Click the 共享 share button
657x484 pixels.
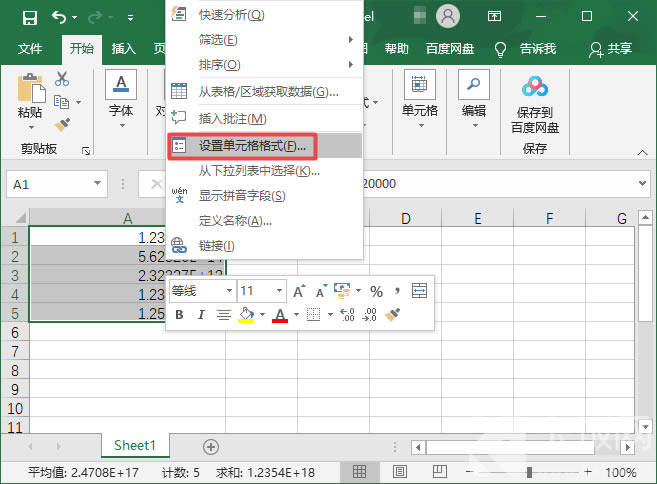611,48
